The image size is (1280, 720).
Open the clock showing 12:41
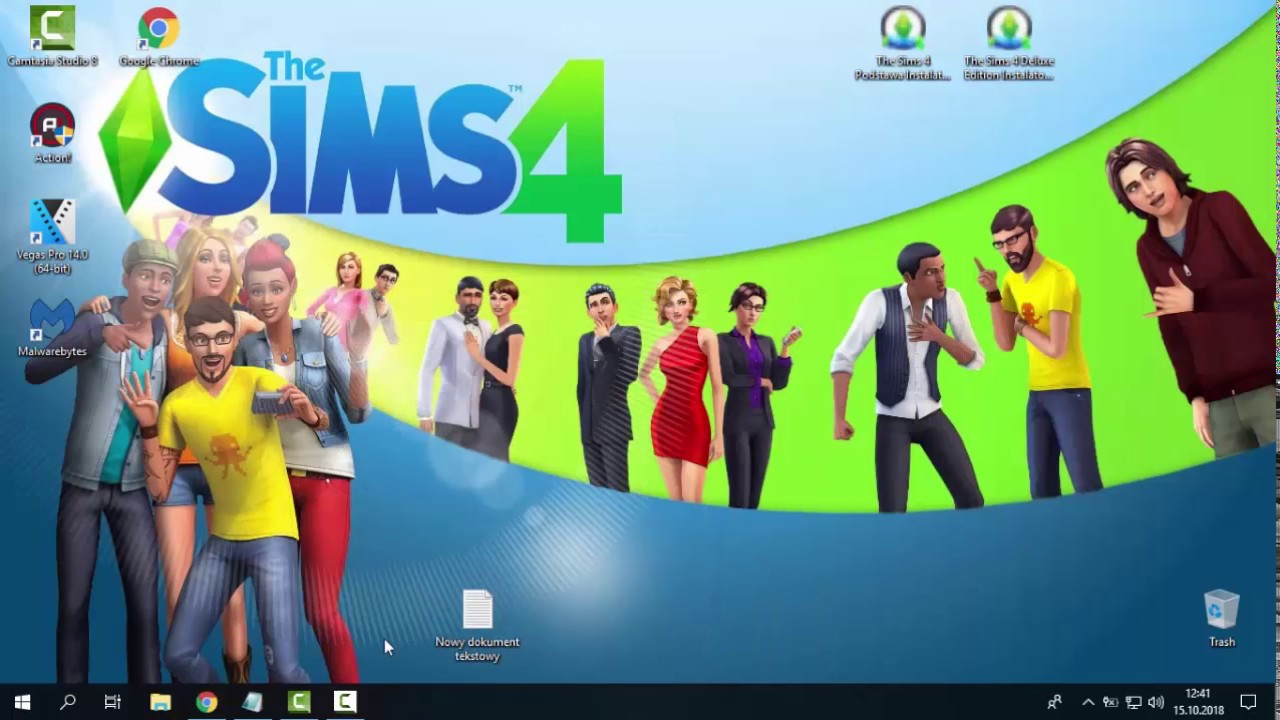click(1198, 702)
